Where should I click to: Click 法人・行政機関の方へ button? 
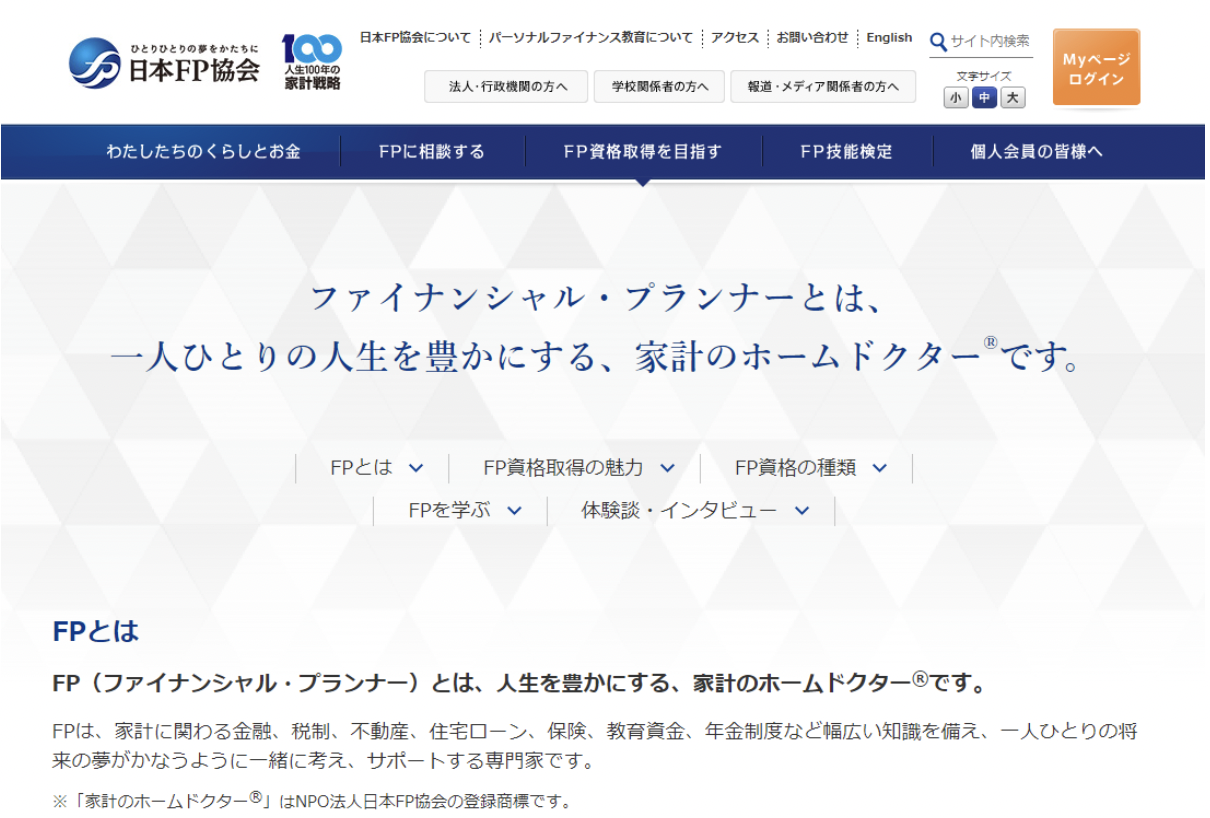coord(508,87)
